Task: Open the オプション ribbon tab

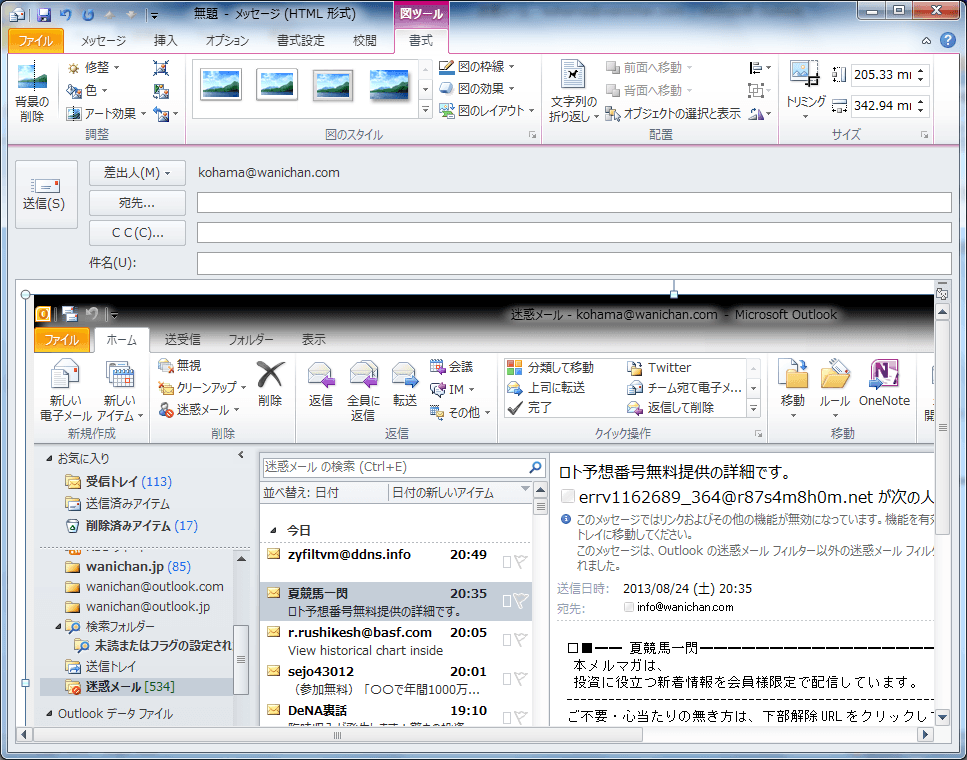Action: [227, 41]
